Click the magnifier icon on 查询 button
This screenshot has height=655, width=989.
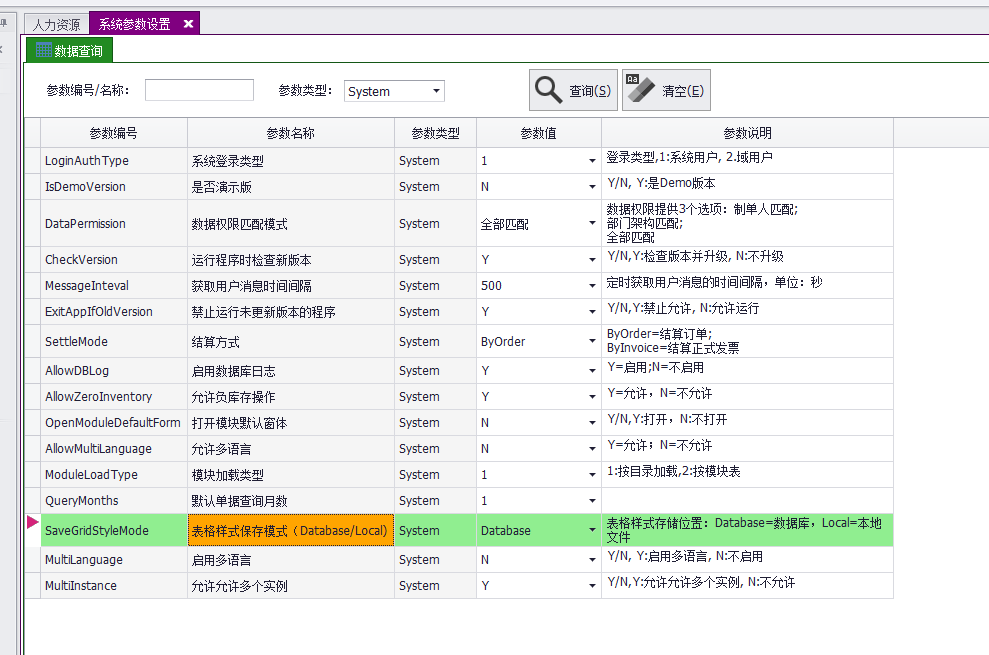click(x=548, y=90)
